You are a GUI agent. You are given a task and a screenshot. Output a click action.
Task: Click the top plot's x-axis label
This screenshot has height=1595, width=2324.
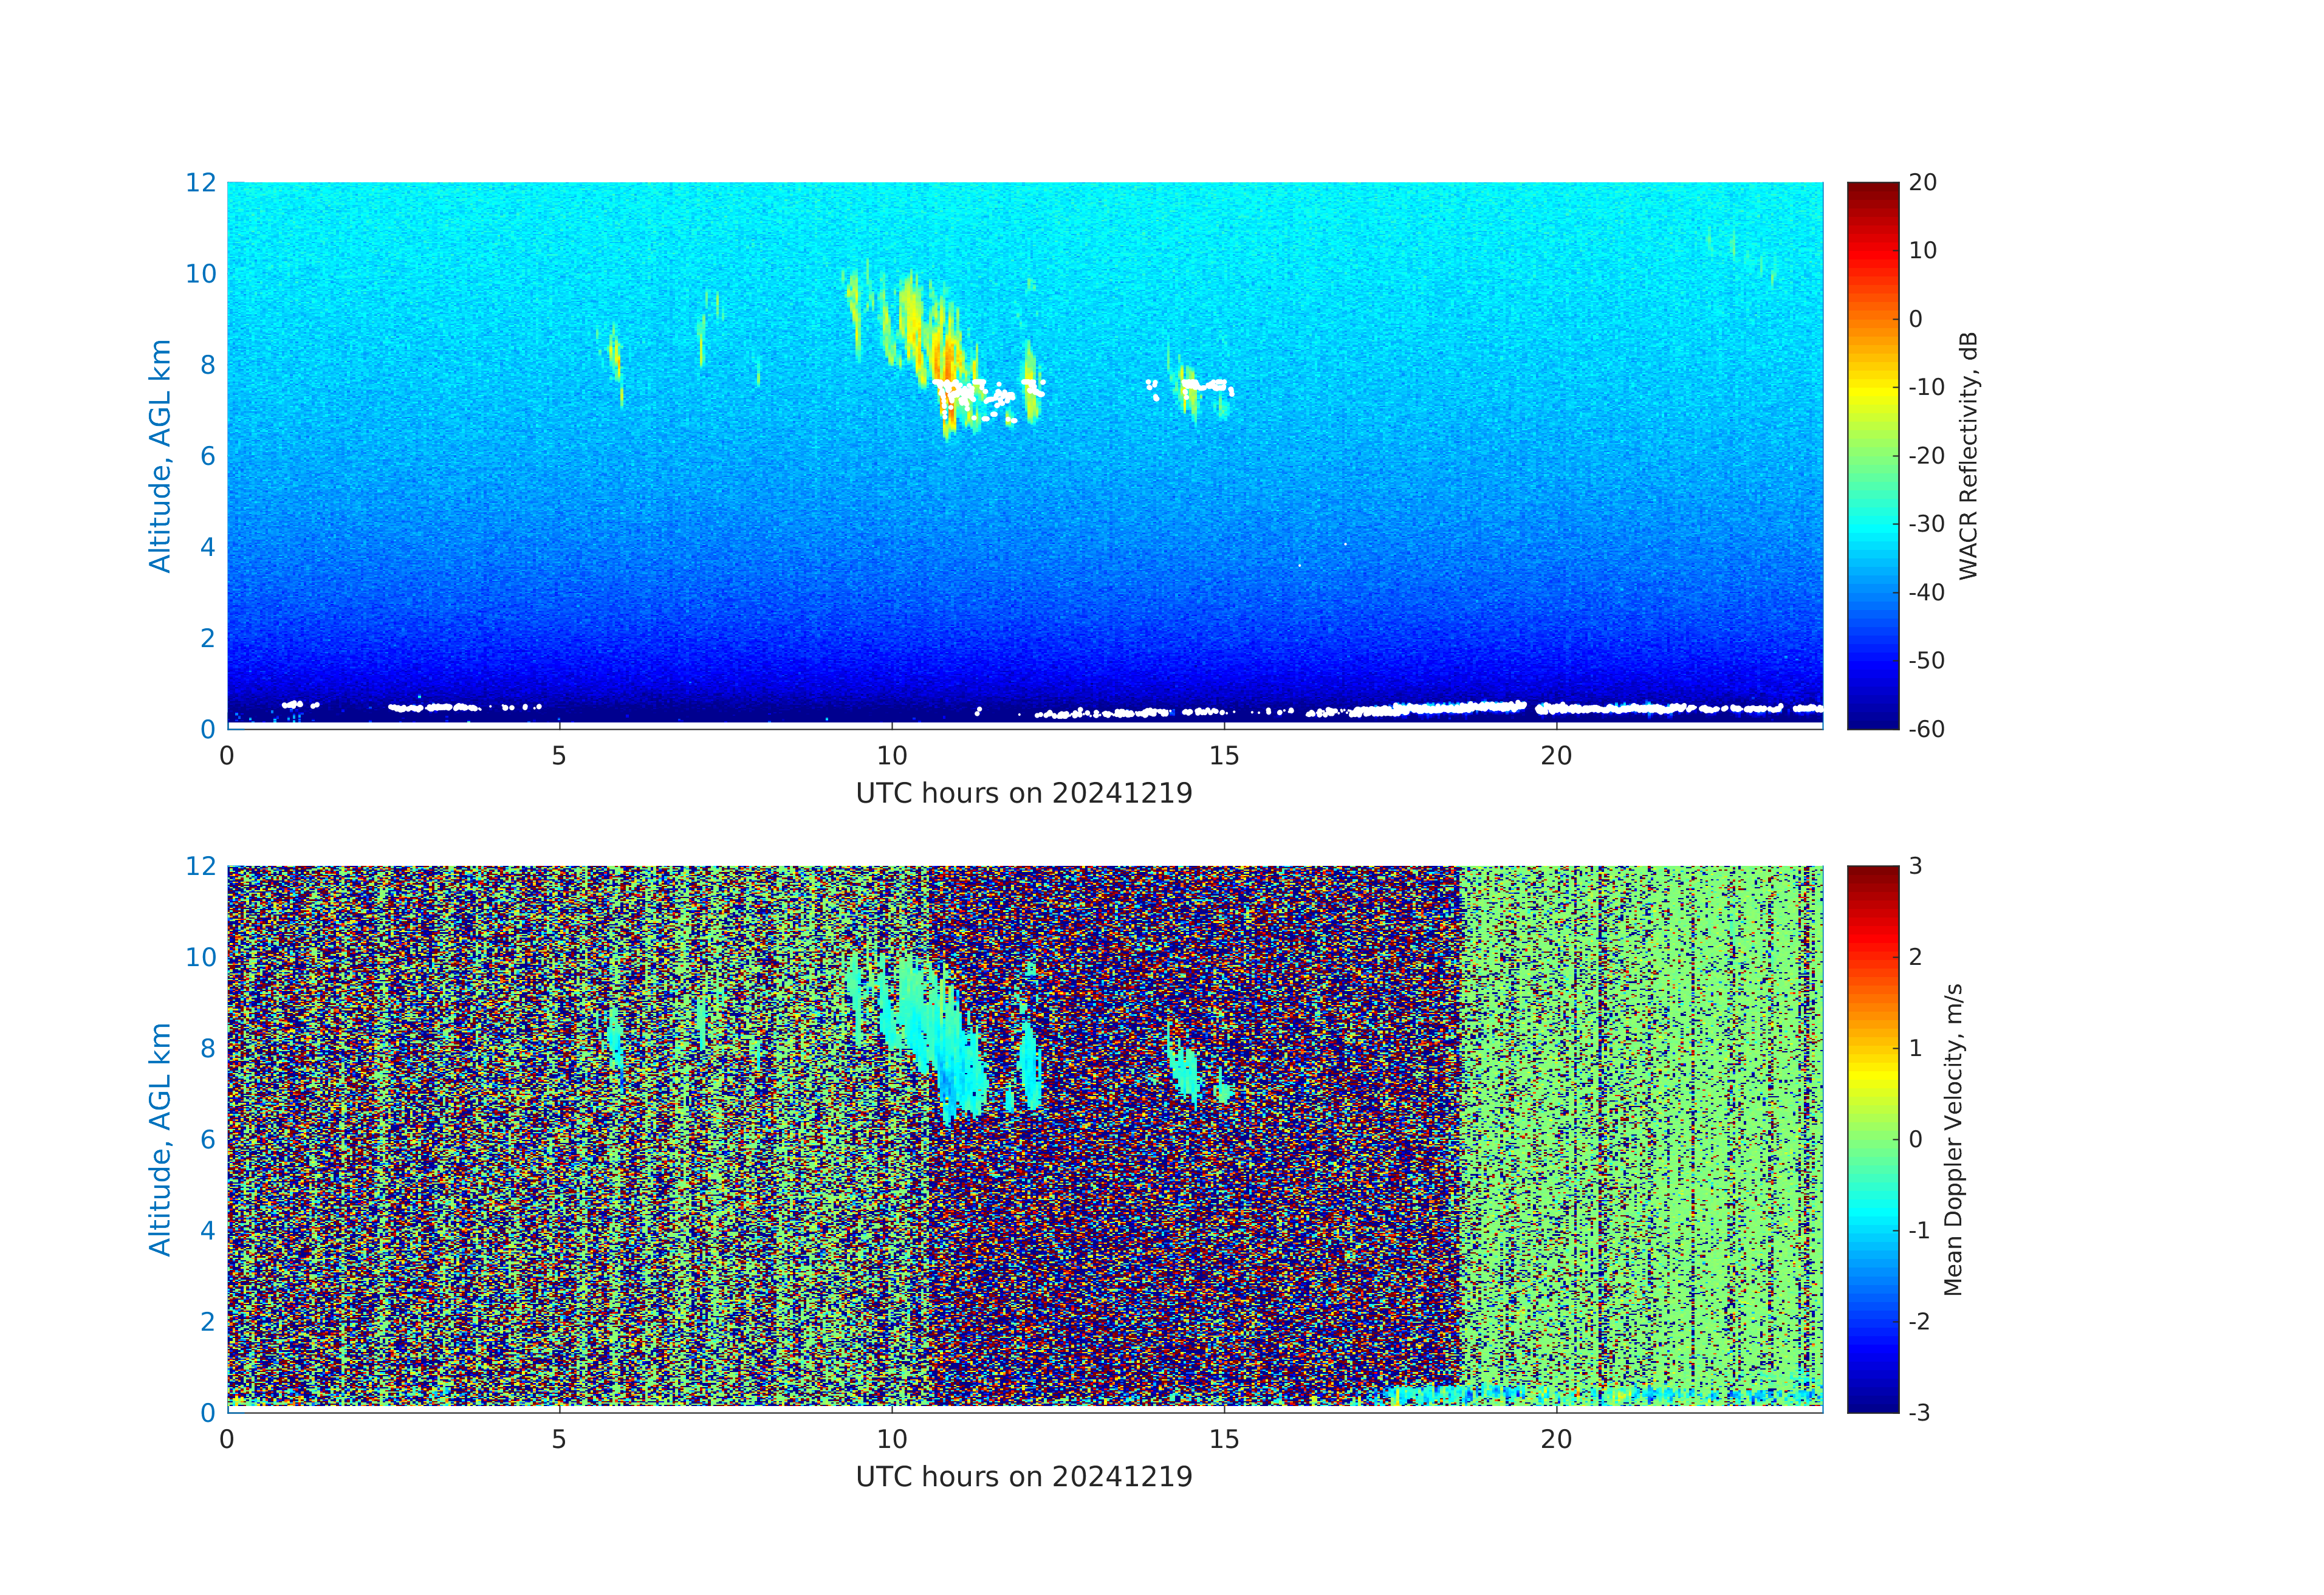tap(1024, 793)
